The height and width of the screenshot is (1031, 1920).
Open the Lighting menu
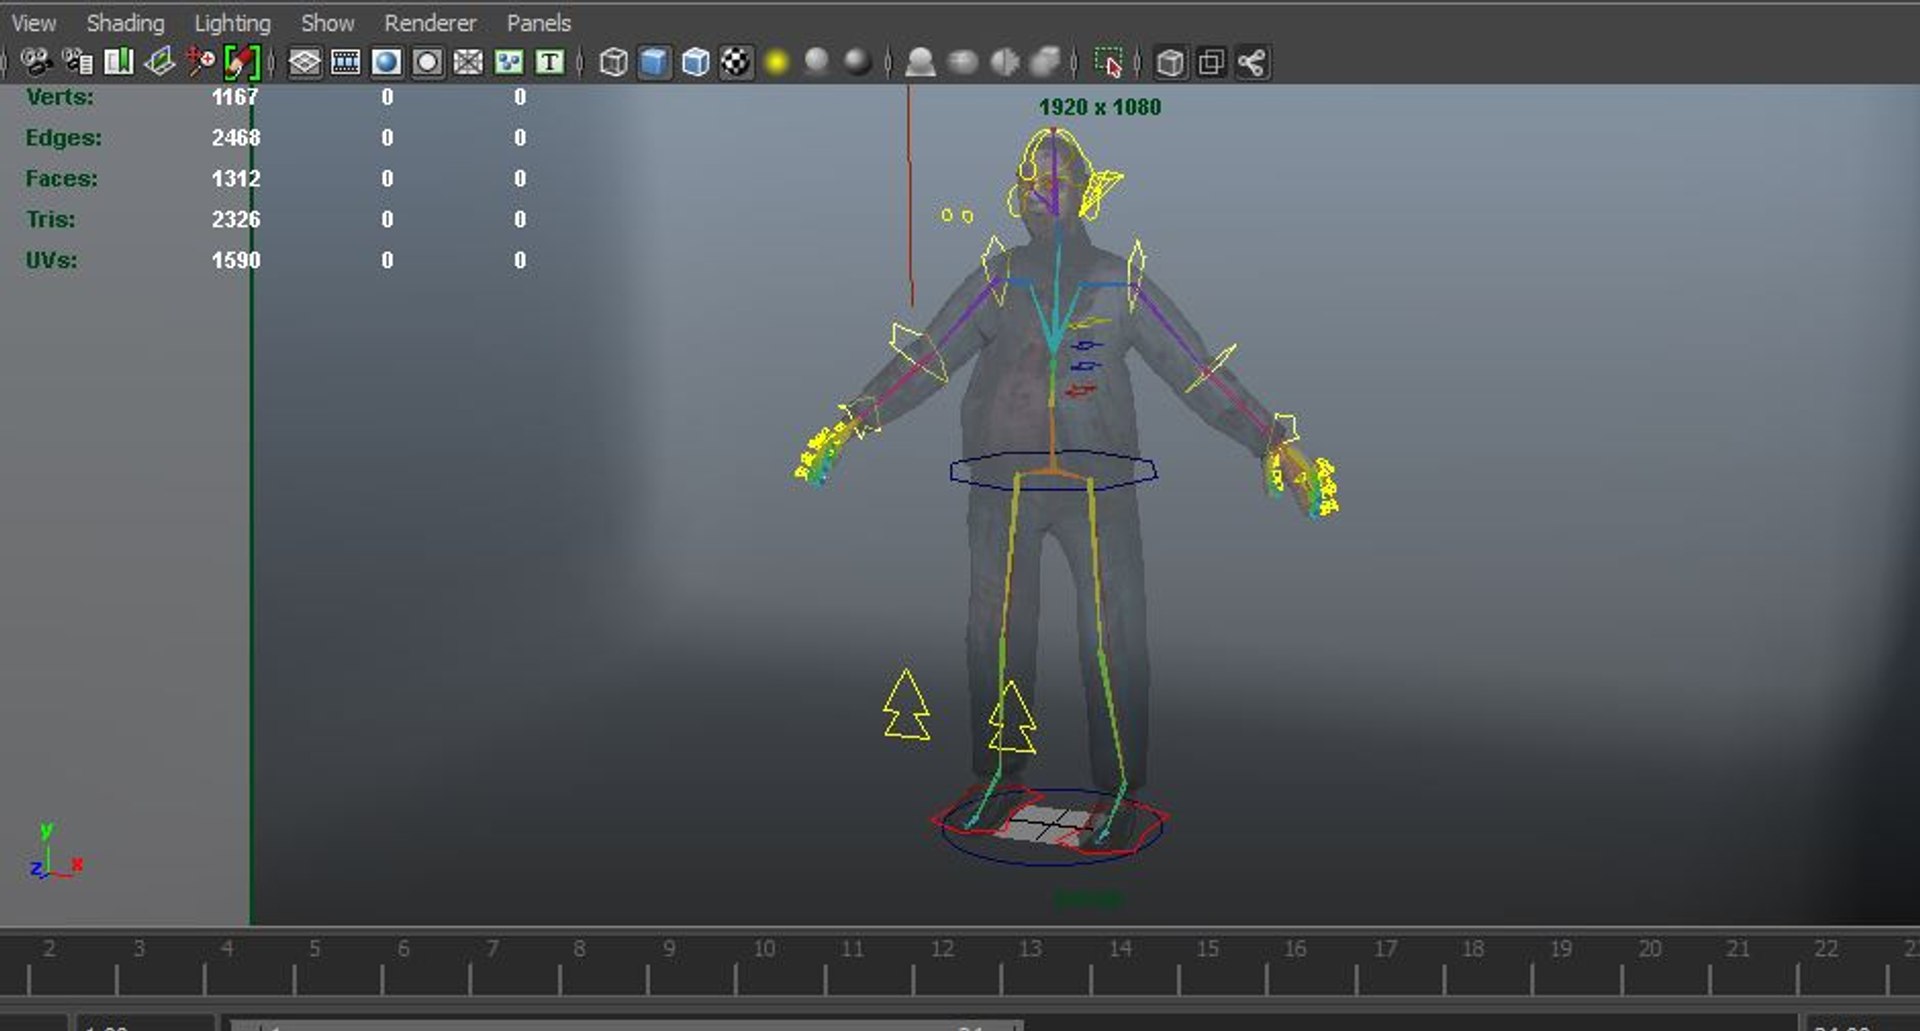[232, 22]
